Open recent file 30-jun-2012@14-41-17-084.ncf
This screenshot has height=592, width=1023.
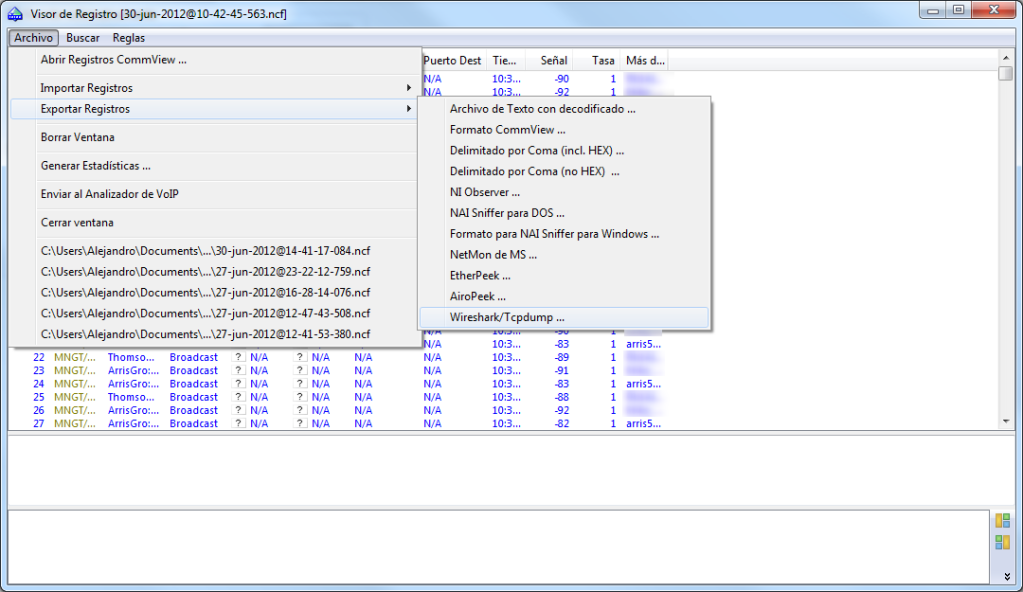pyautogui.click(x=215, y=251)
